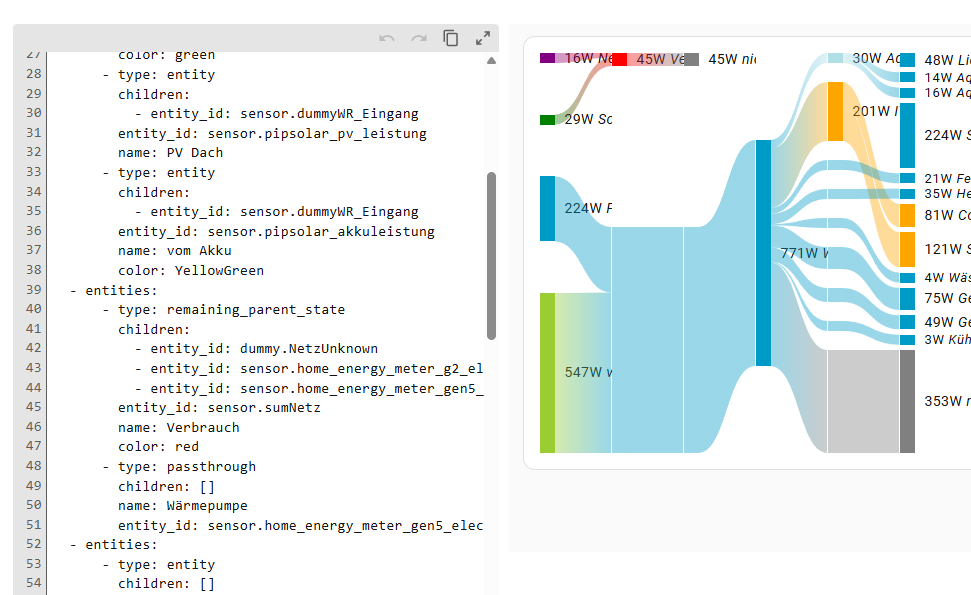The image size is (971, 595).
Task: Click the undo icon in editor toolbar
Action: click(x=387, y=38)
